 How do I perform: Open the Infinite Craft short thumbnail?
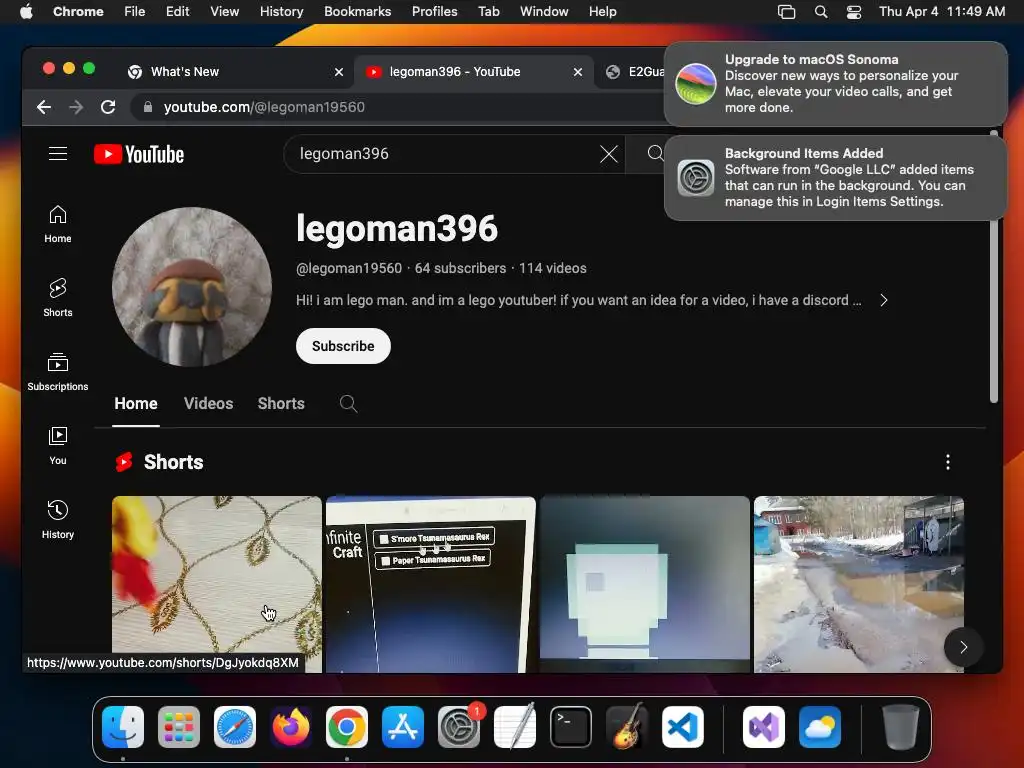click(x=430, y=584)
